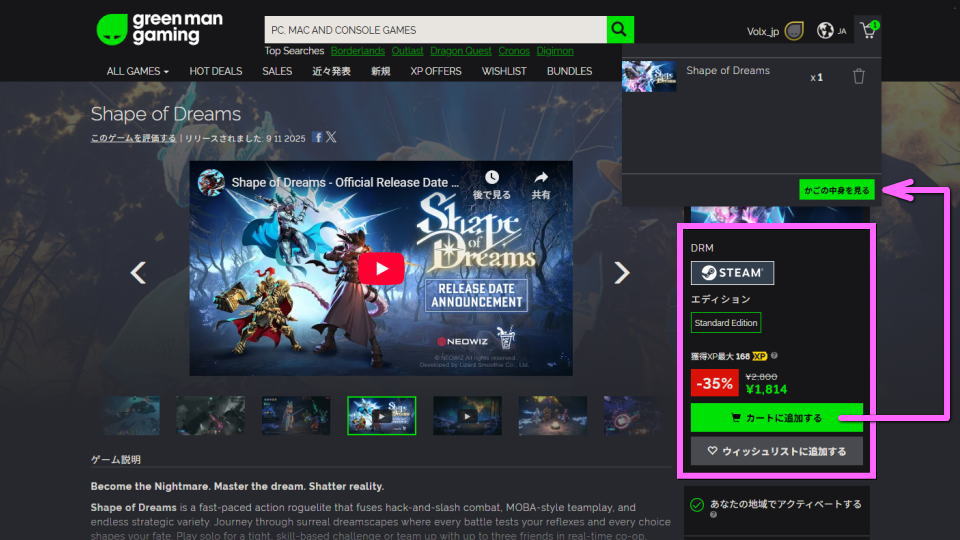Image resolution: width=960 pixels, height=540 pixels.
Task: Select the fifth video thumbnail
Action: click(x=467, y=416)
